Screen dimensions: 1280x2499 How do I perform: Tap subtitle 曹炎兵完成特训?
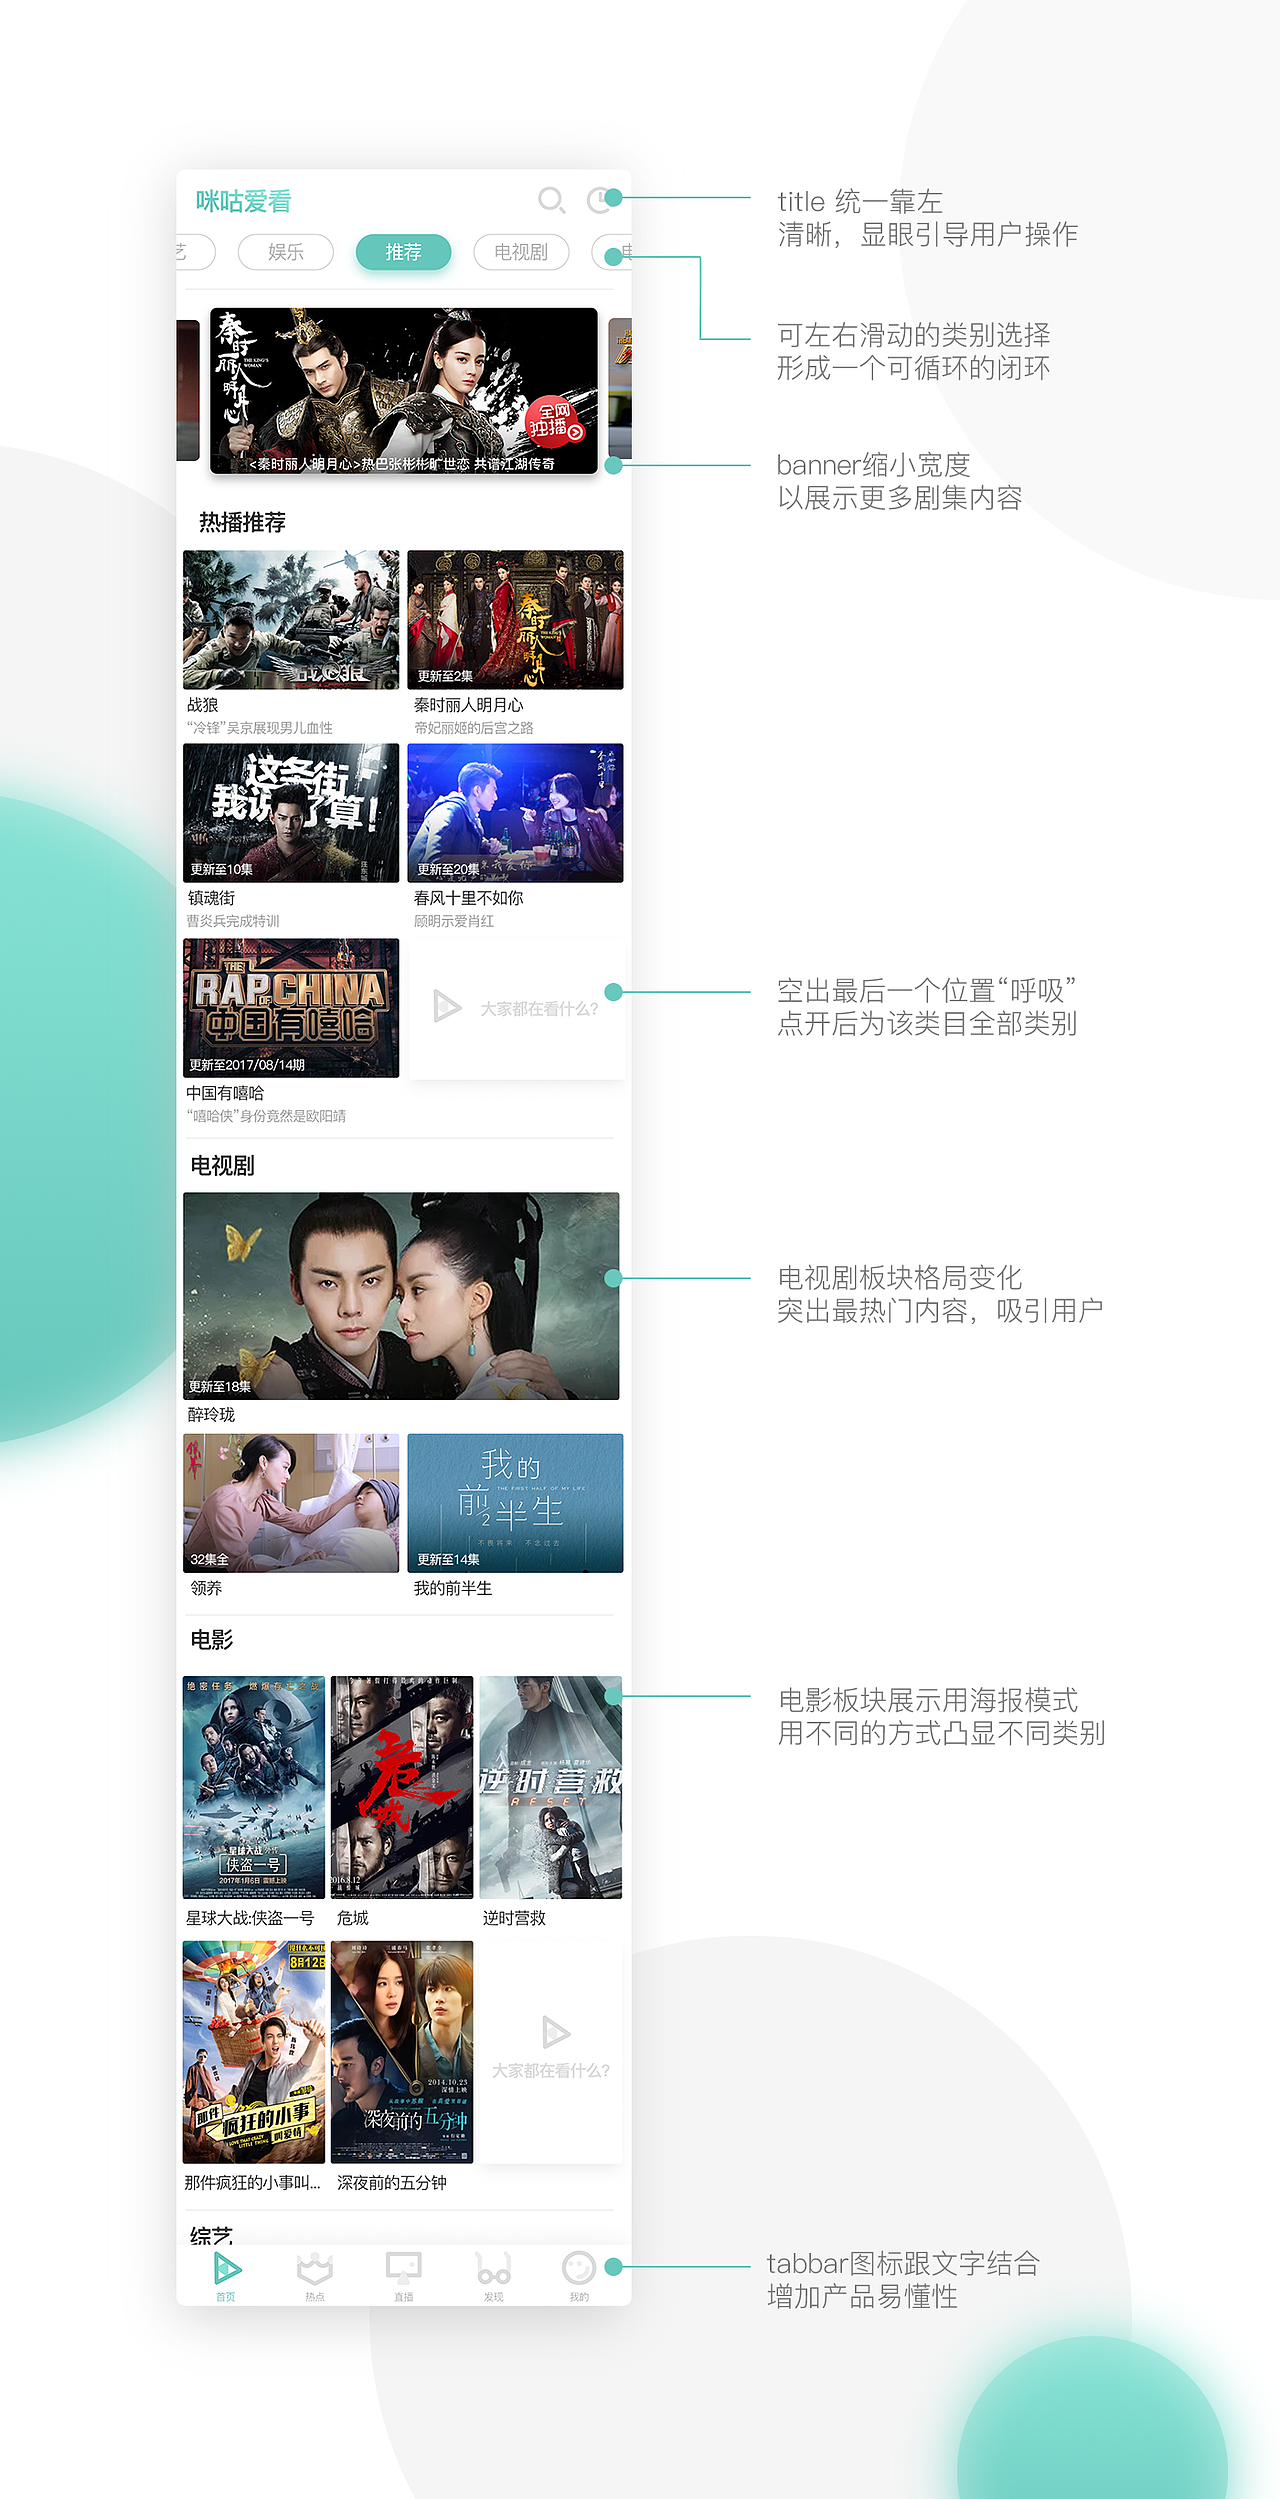pyautogui.click(x=233, y=921)
